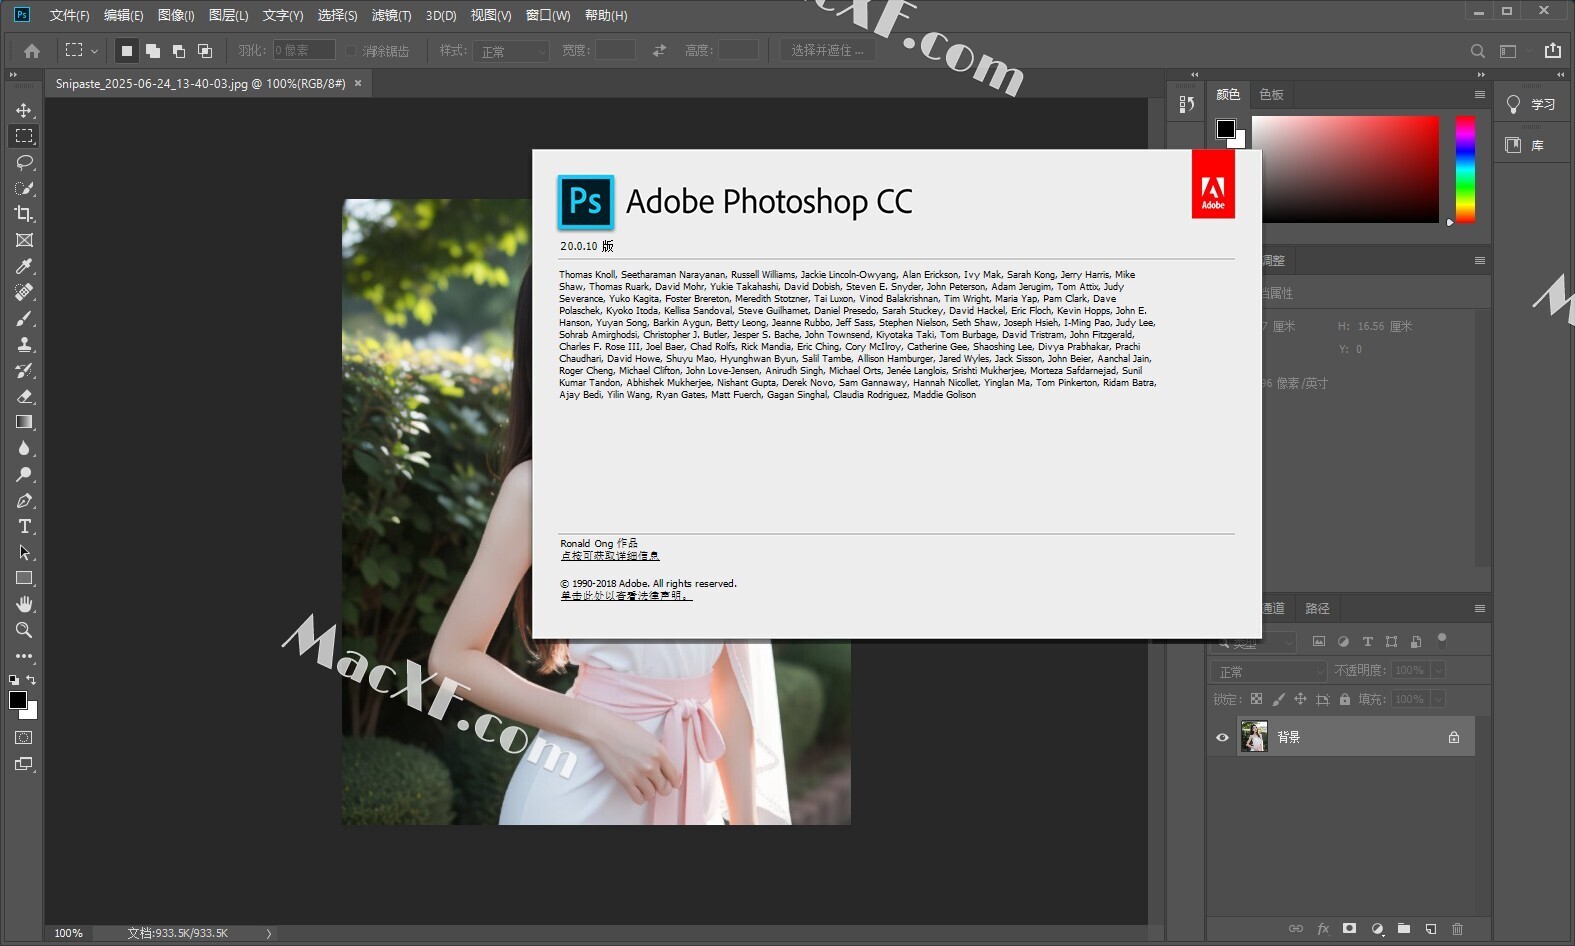Change screen mode icon in toolbar
This screenshot has width=1575, height=946.
click(24, 764)
